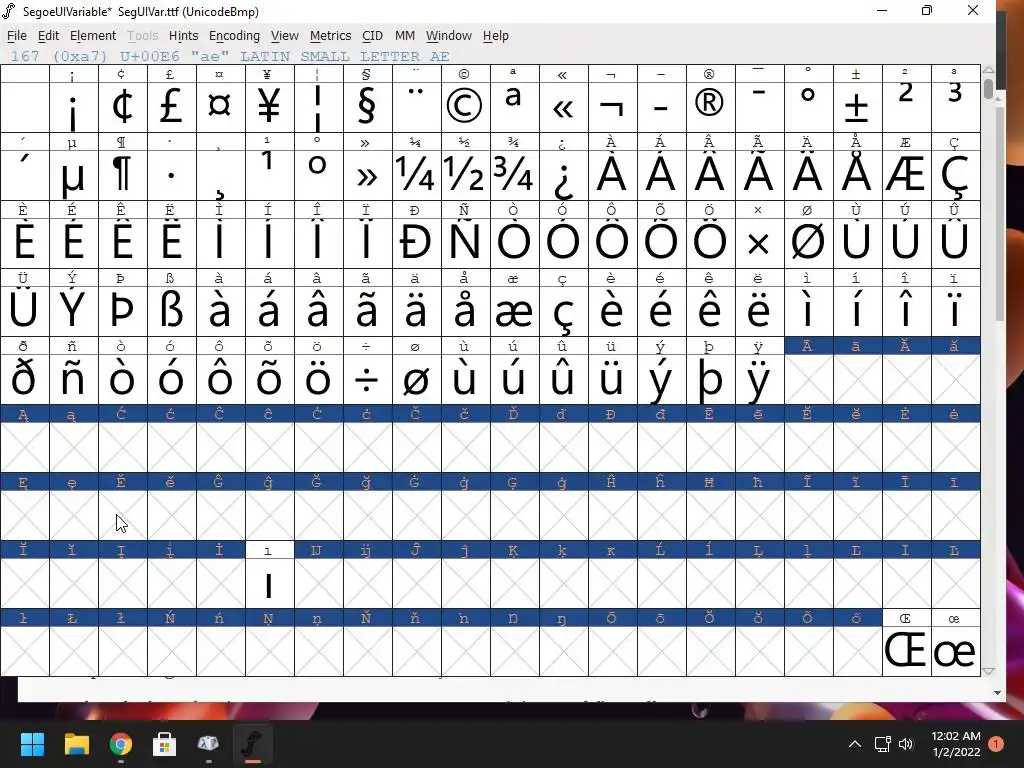Open the Windows Start menu

tap(32, 744)
